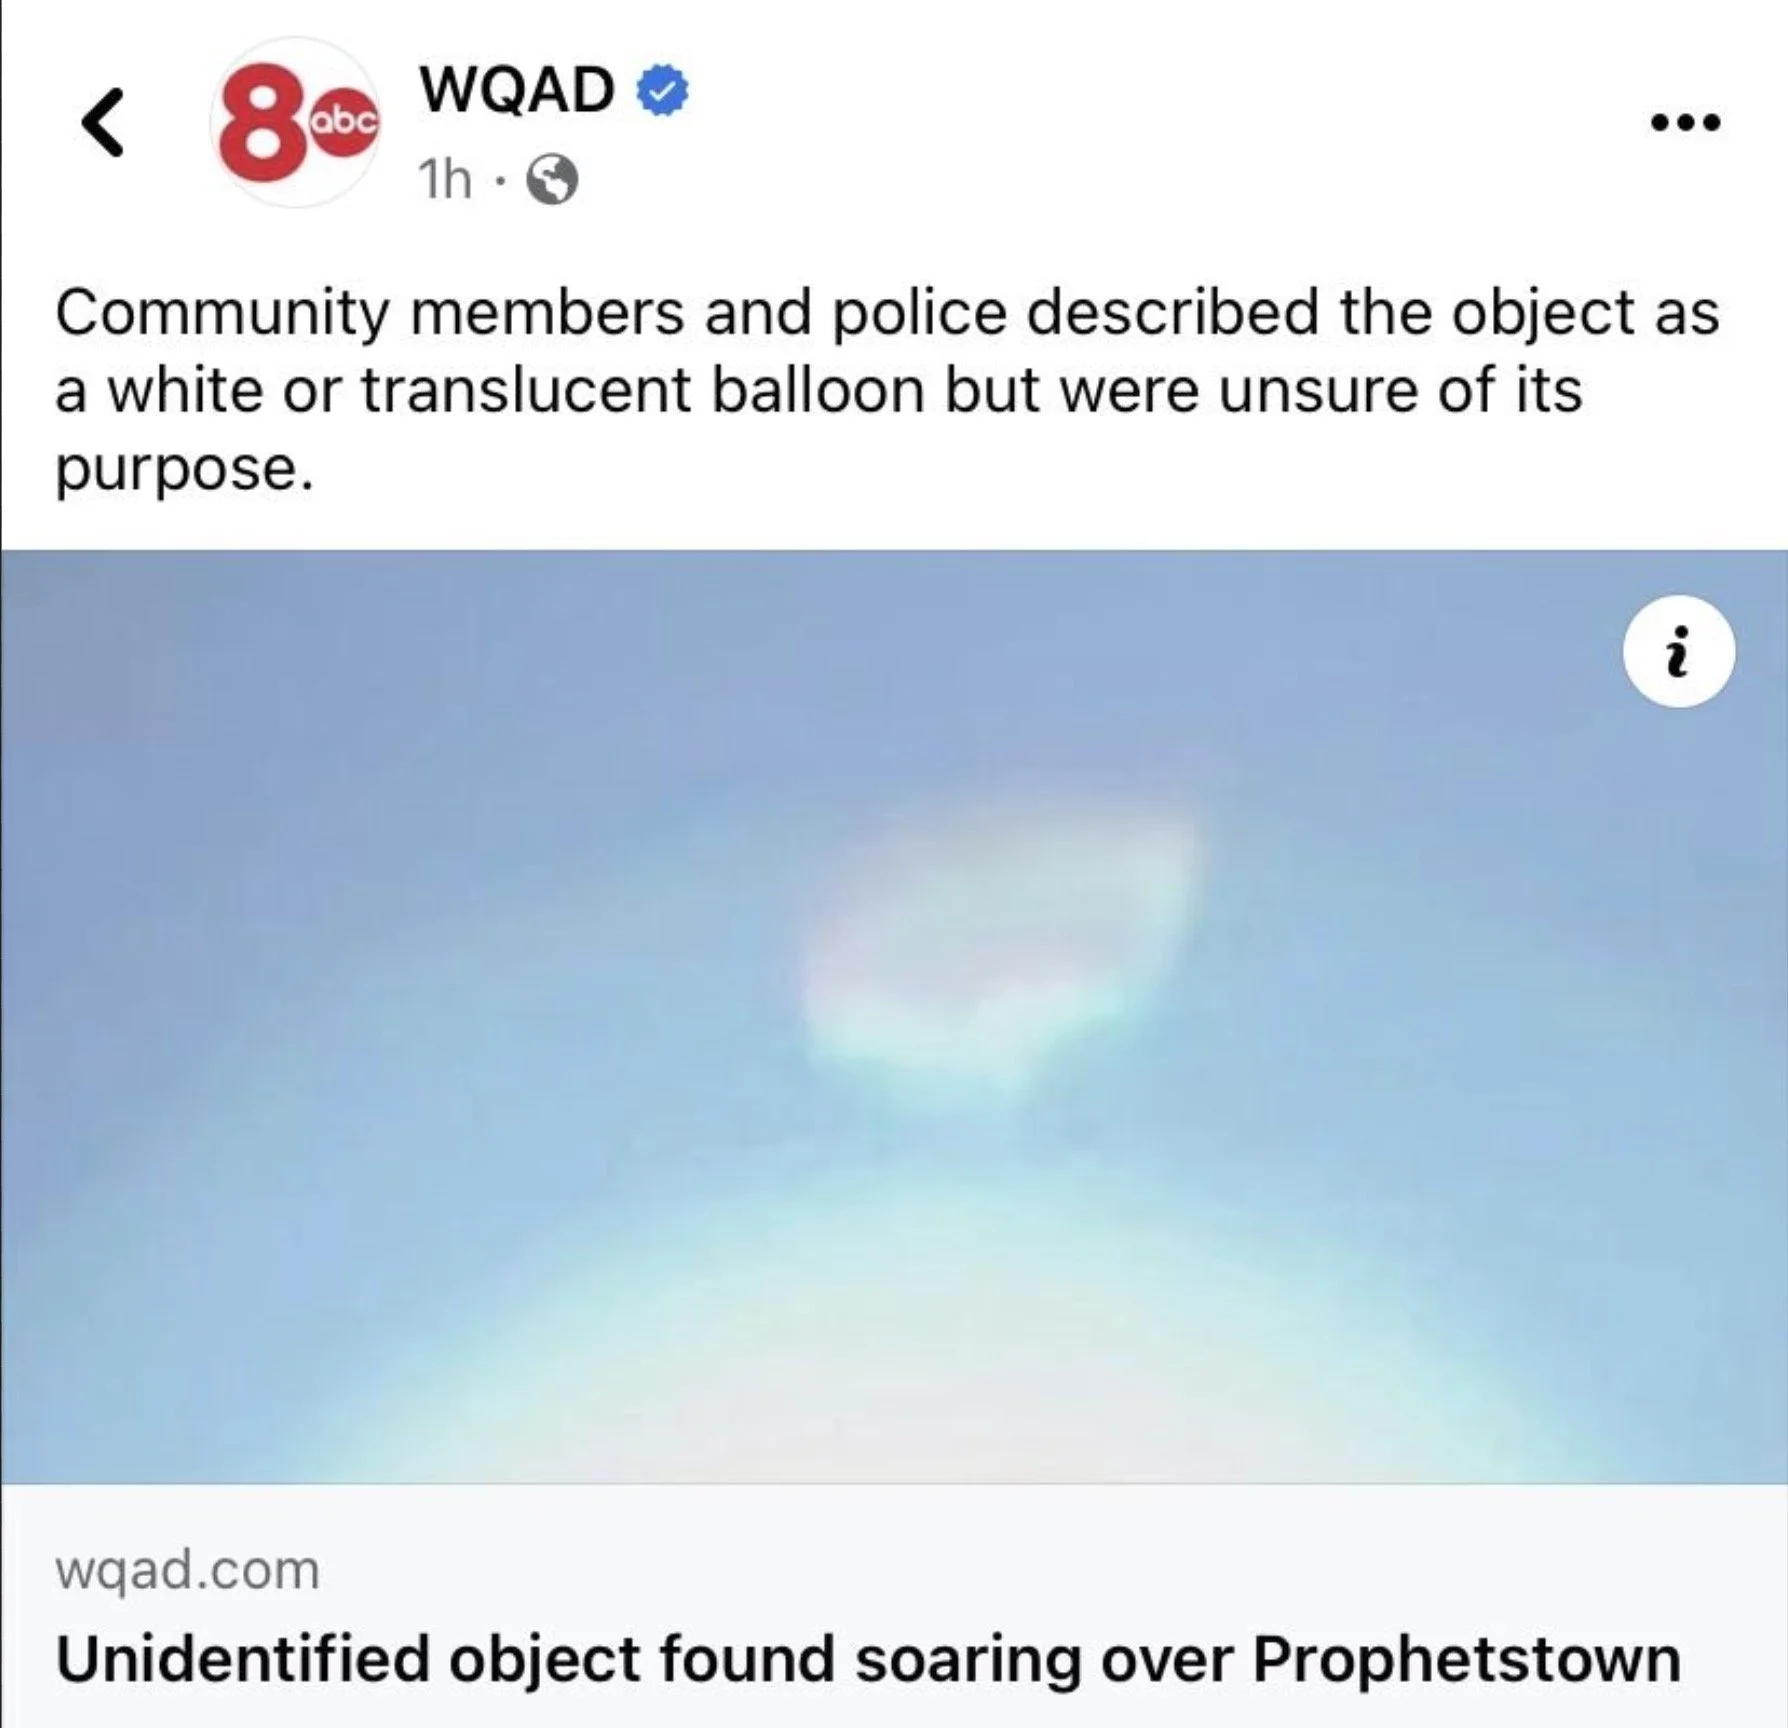This screenshot has width=1788, height=1728.
Task: Select the word Prophetstown in headline
Action: pos(1467,1660)
